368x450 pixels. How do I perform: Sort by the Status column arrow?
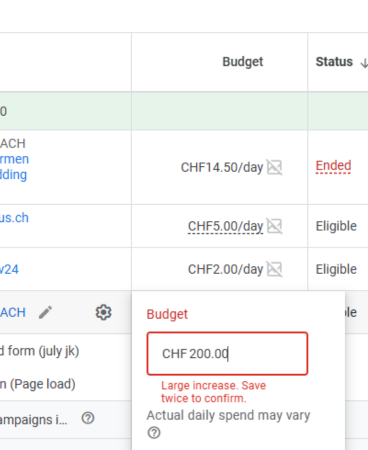(364, 62)
